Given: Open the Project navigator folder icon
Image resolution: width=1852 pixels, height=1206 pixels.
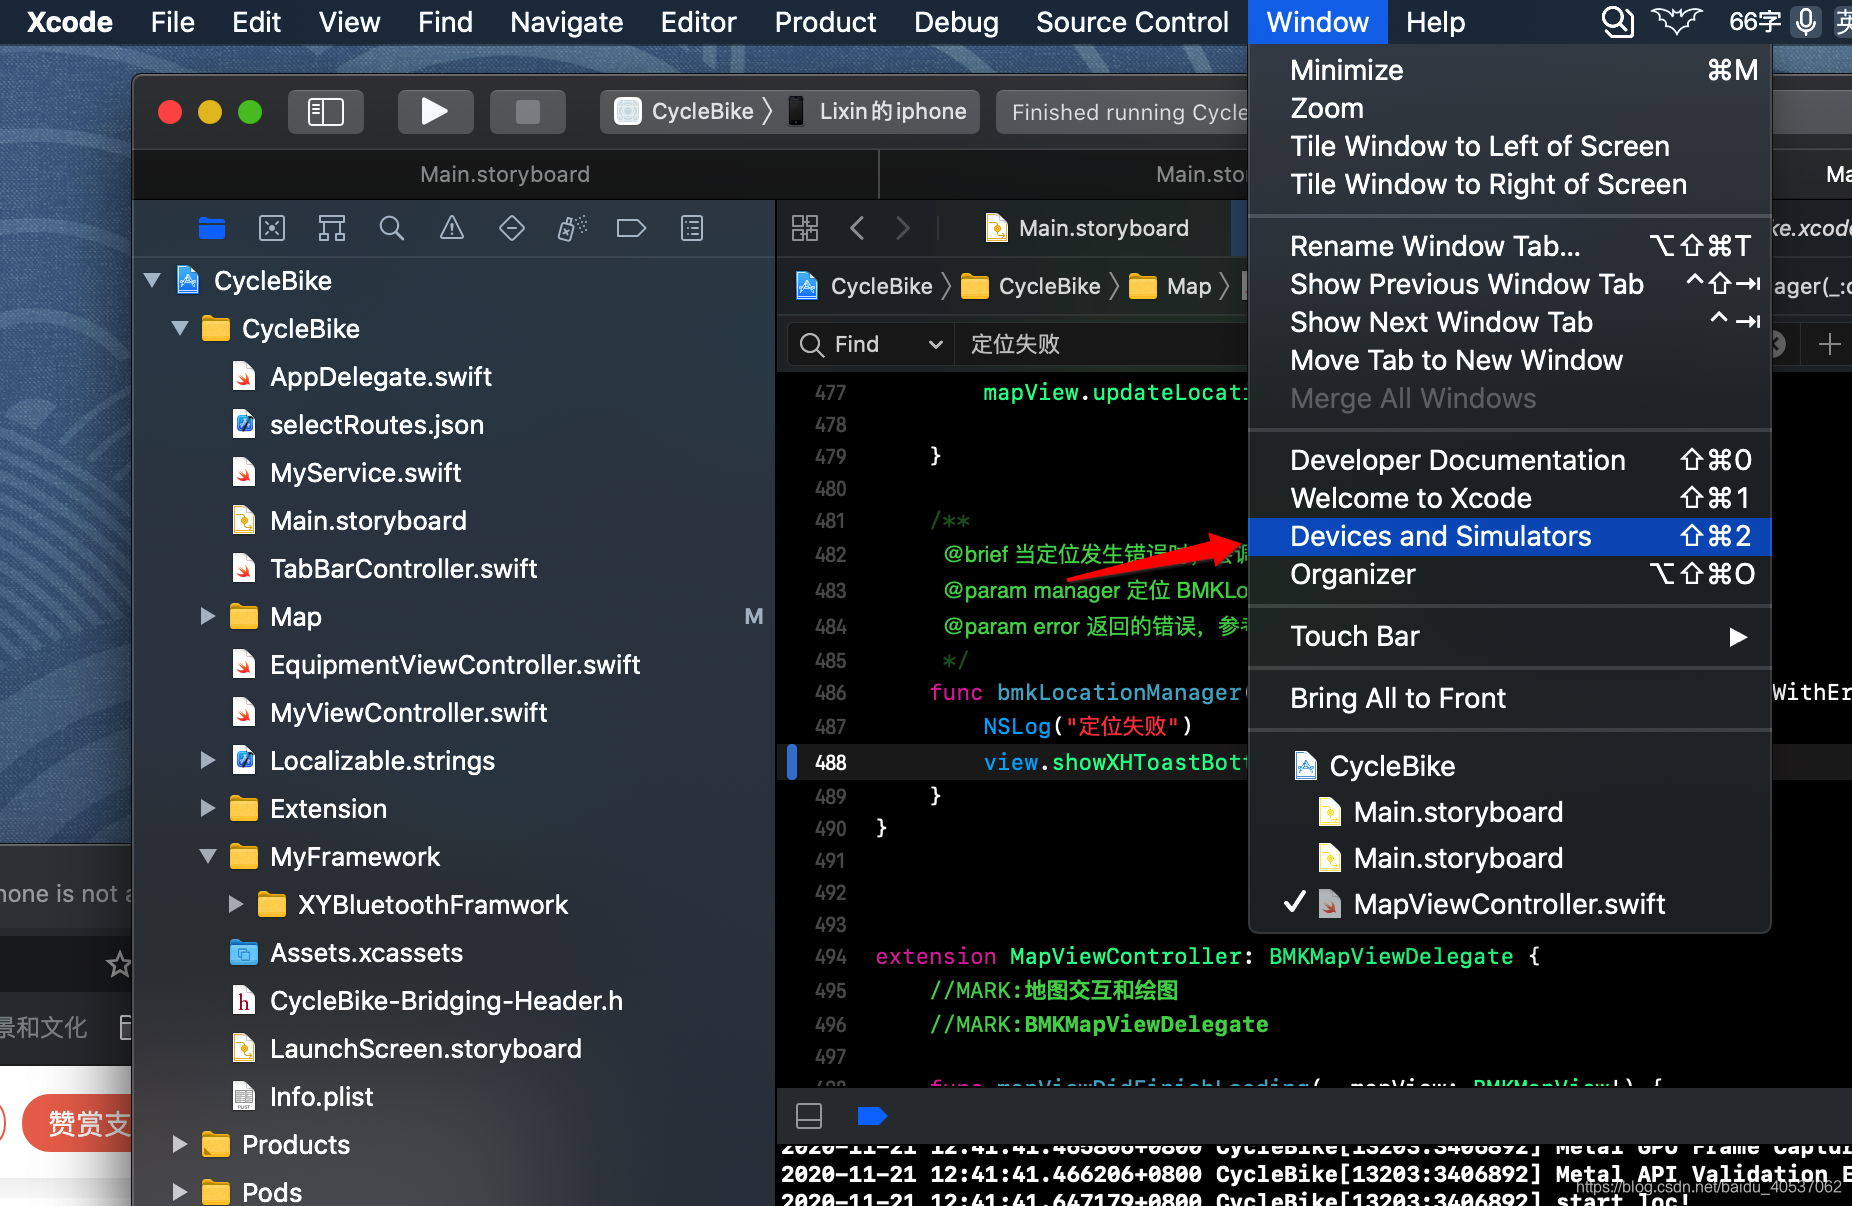Looking at the screenshot, I should pyautogui.click(x=212, y=228).
